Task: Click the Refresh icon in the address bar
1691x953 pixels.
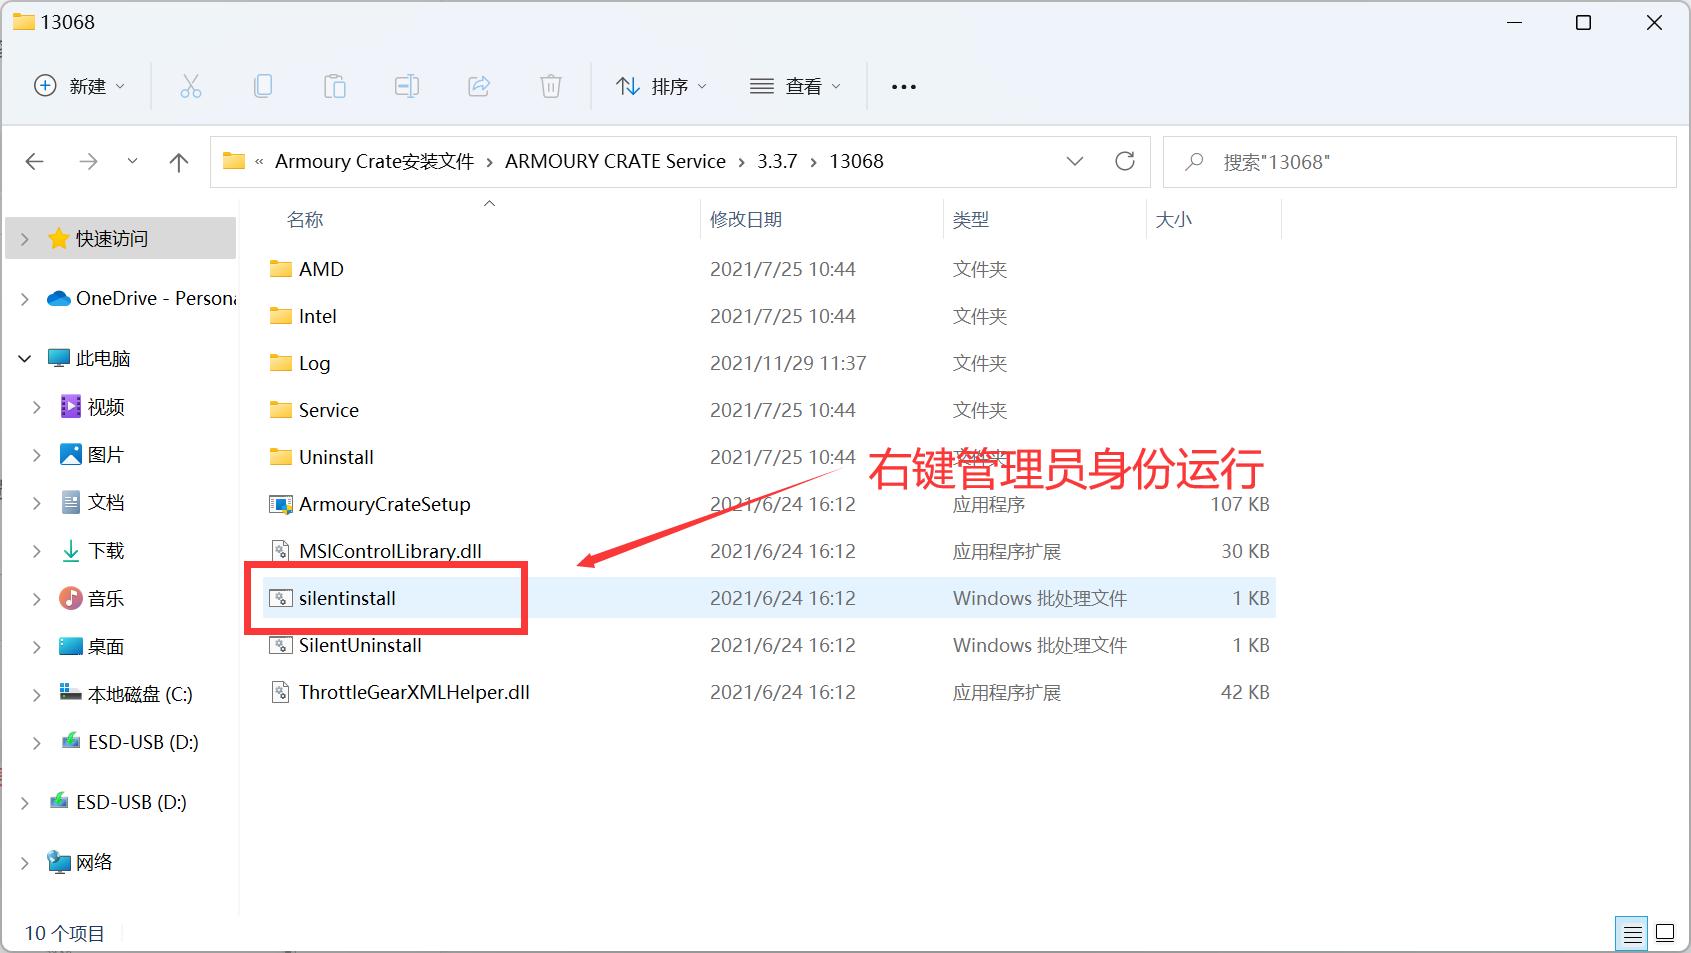Action: (1126, 161)
